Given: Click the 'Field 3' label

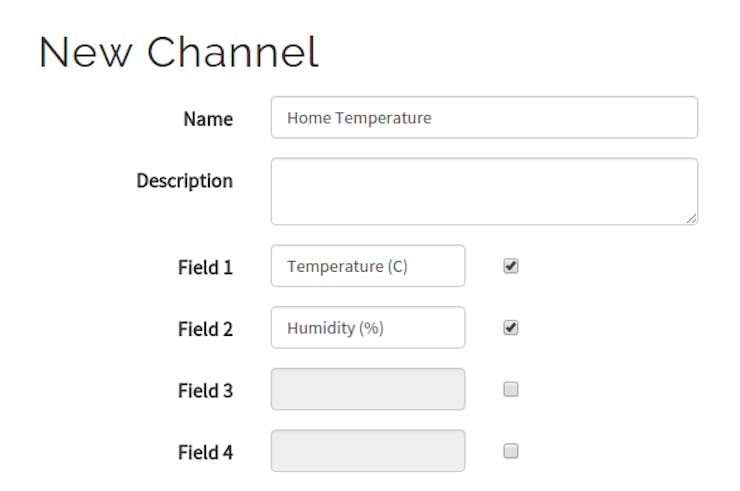Looking at the screenshot, I should (205, 391).
